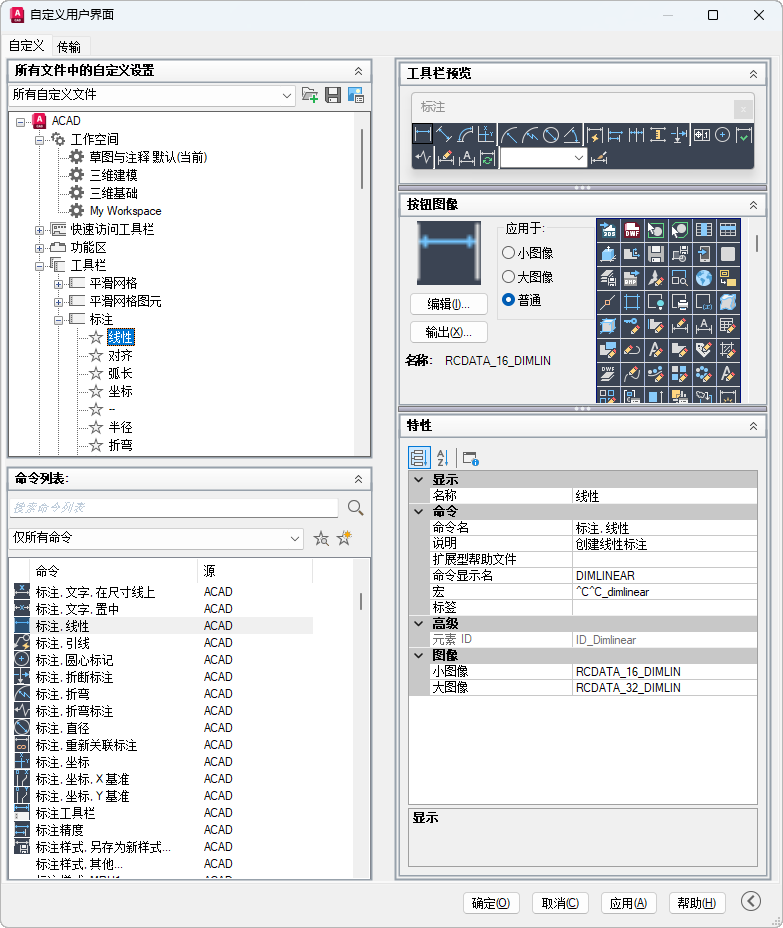
Task: Switch properties to categorized view
Action: coord(419,457)
